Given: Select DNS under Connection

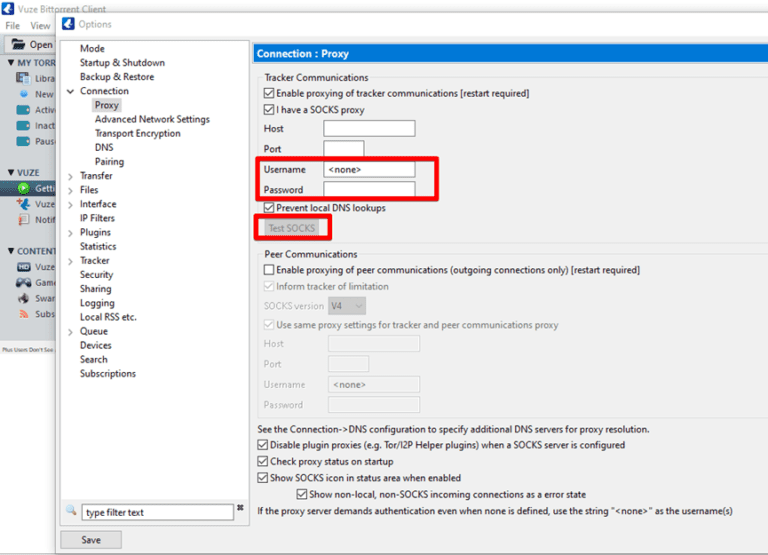Looking at the screenshot, I should pyautogui.click(x=104, y=147).
